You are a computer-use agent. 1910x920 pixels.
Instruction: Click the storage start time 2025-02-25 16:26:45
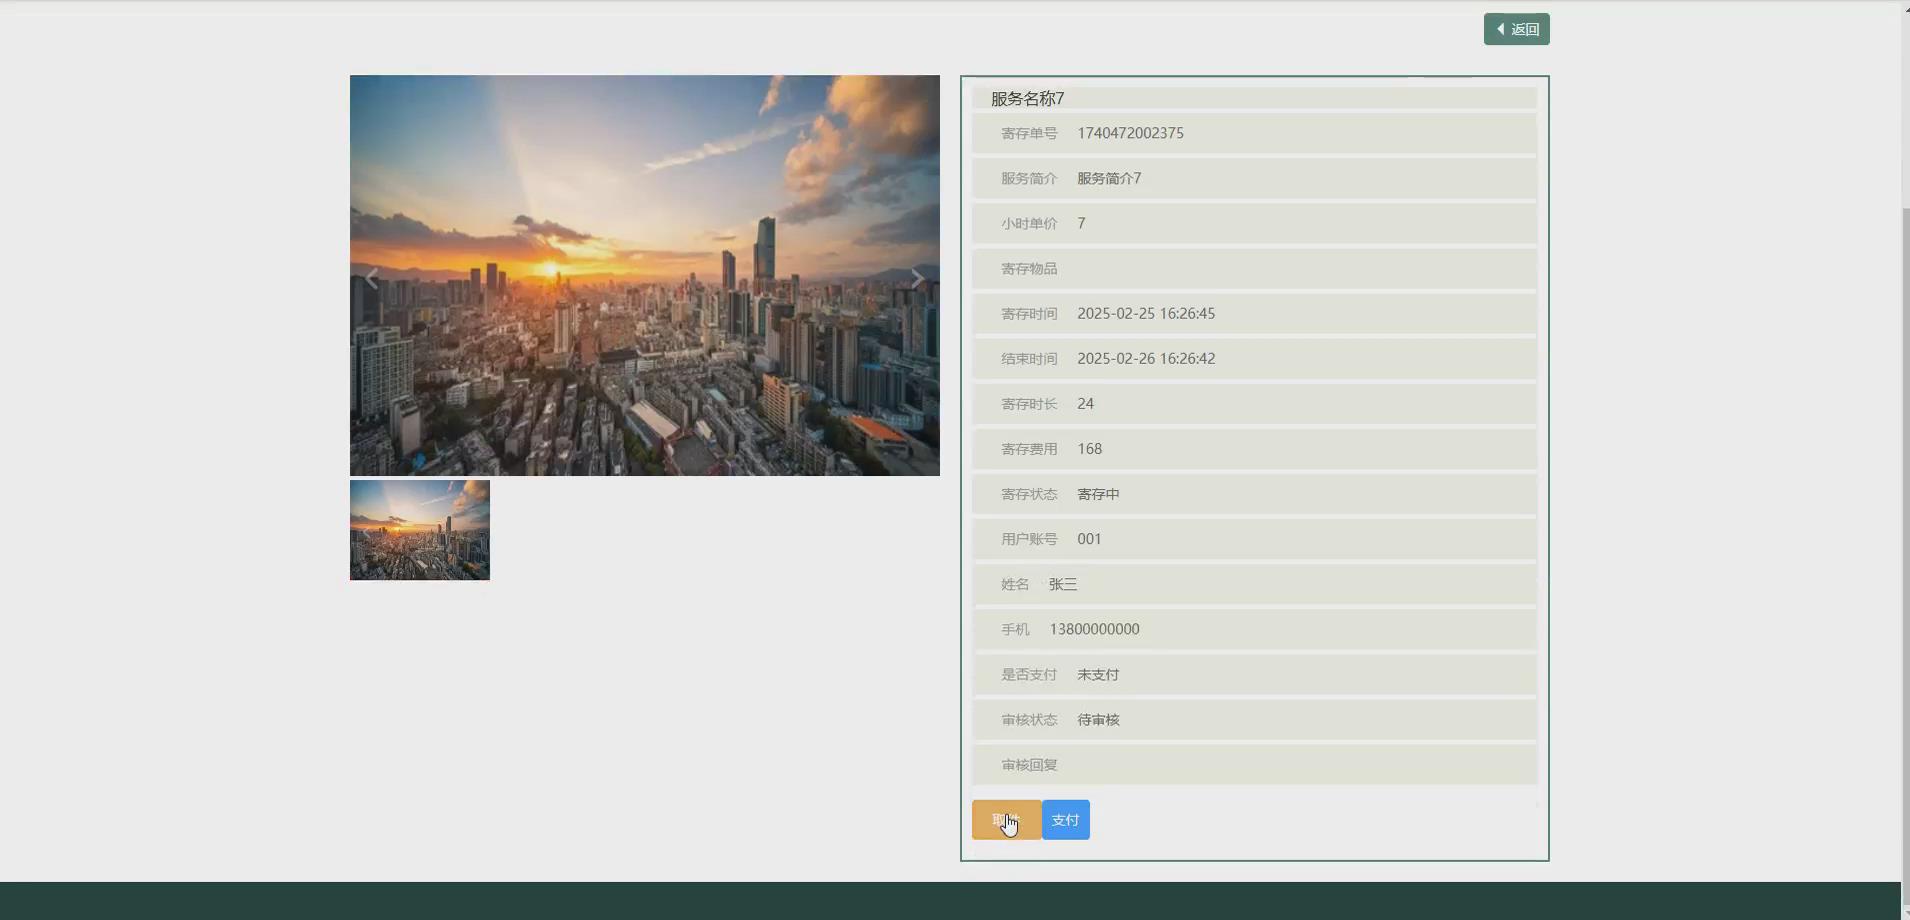pos(1146,313)
